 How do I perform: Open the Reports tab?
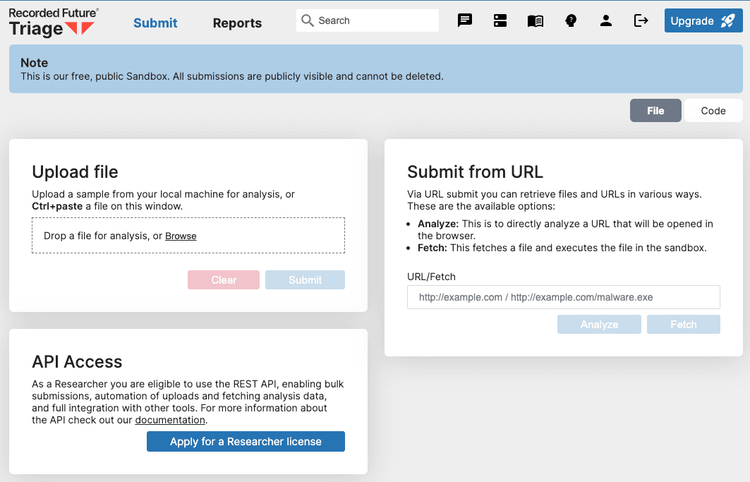237,23
